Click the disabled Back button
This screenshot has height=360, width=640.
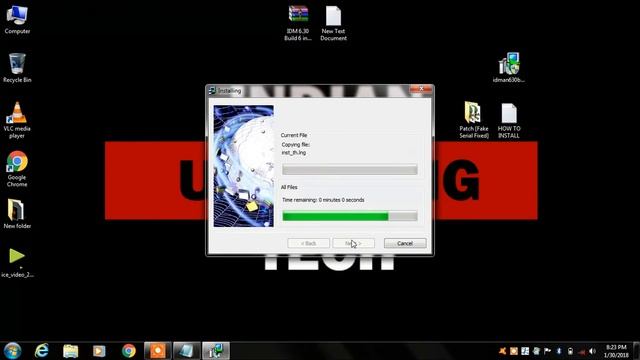[x=309, y=243]
